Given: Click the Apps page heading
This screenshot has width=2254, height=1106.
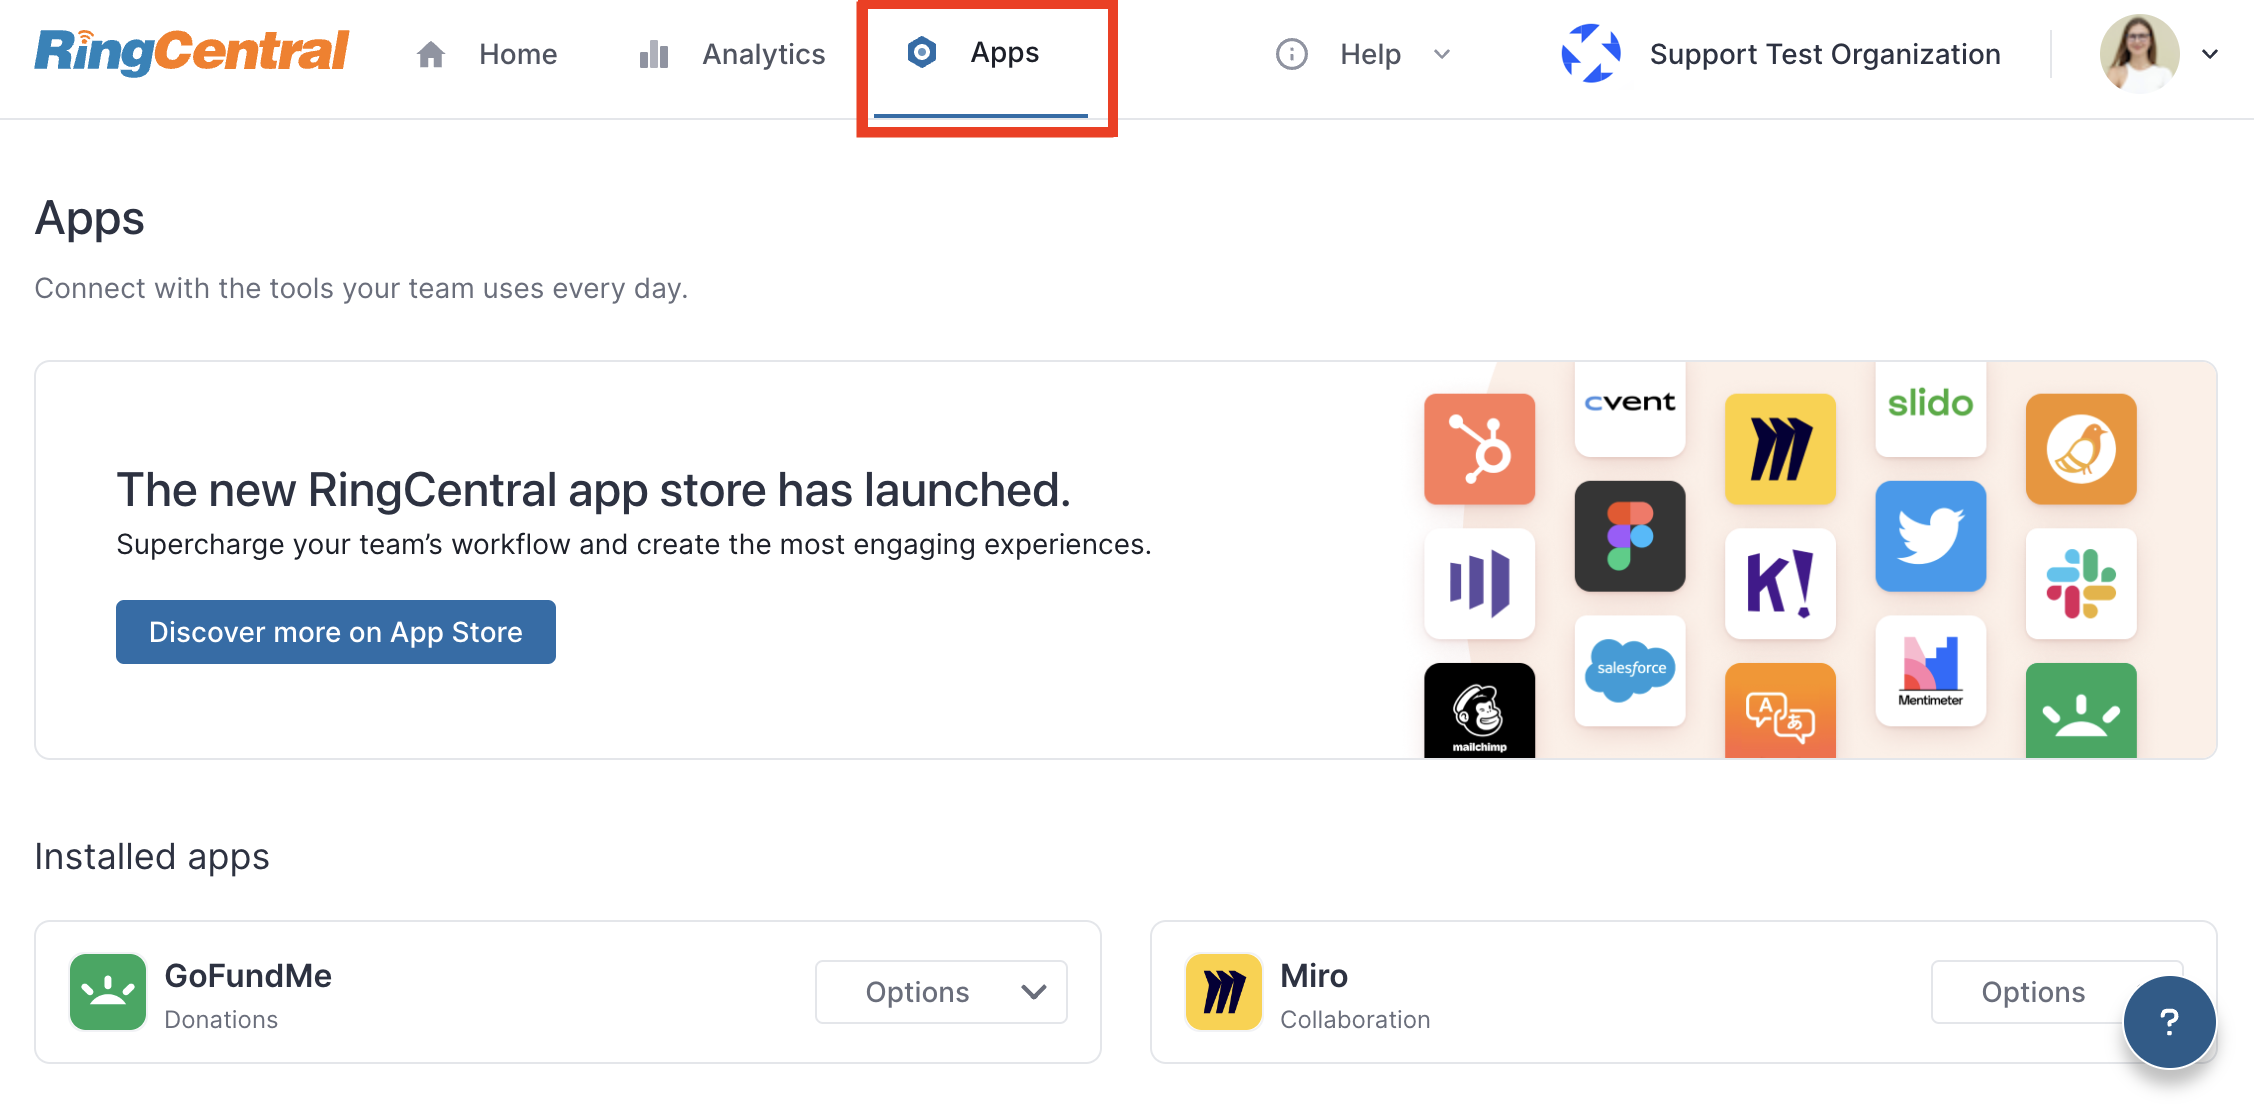Looking at the screenshot, I should click(x=90, y=219).
